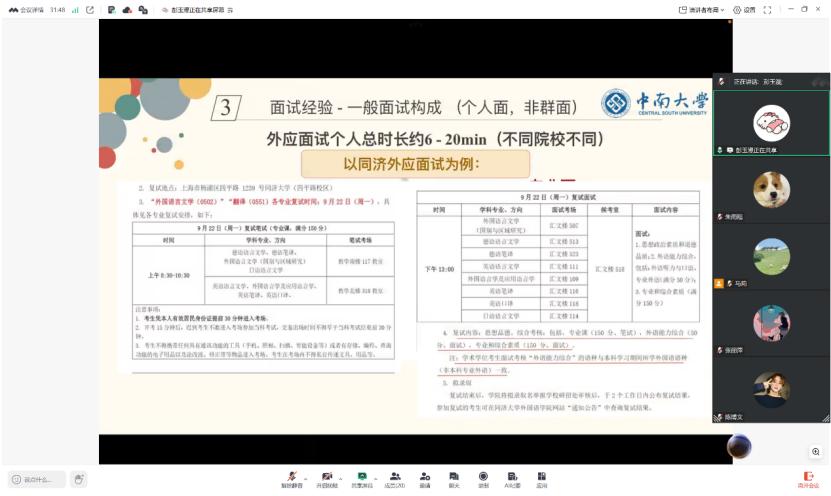Toggle fullscreen mode in the top bar
Screen dimensions: 831x496
(767, 9)
